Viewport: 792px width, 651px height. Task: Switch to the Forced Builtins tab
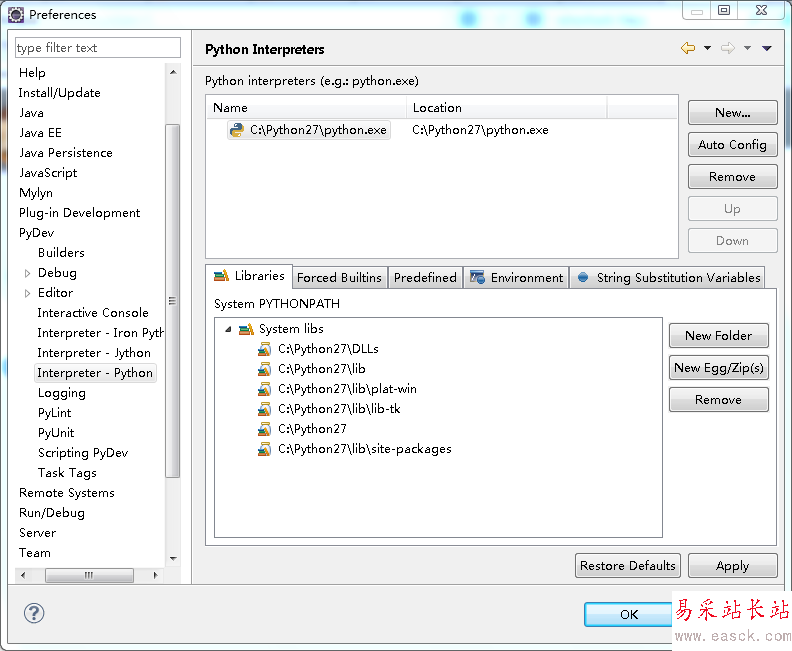[339, 278]
